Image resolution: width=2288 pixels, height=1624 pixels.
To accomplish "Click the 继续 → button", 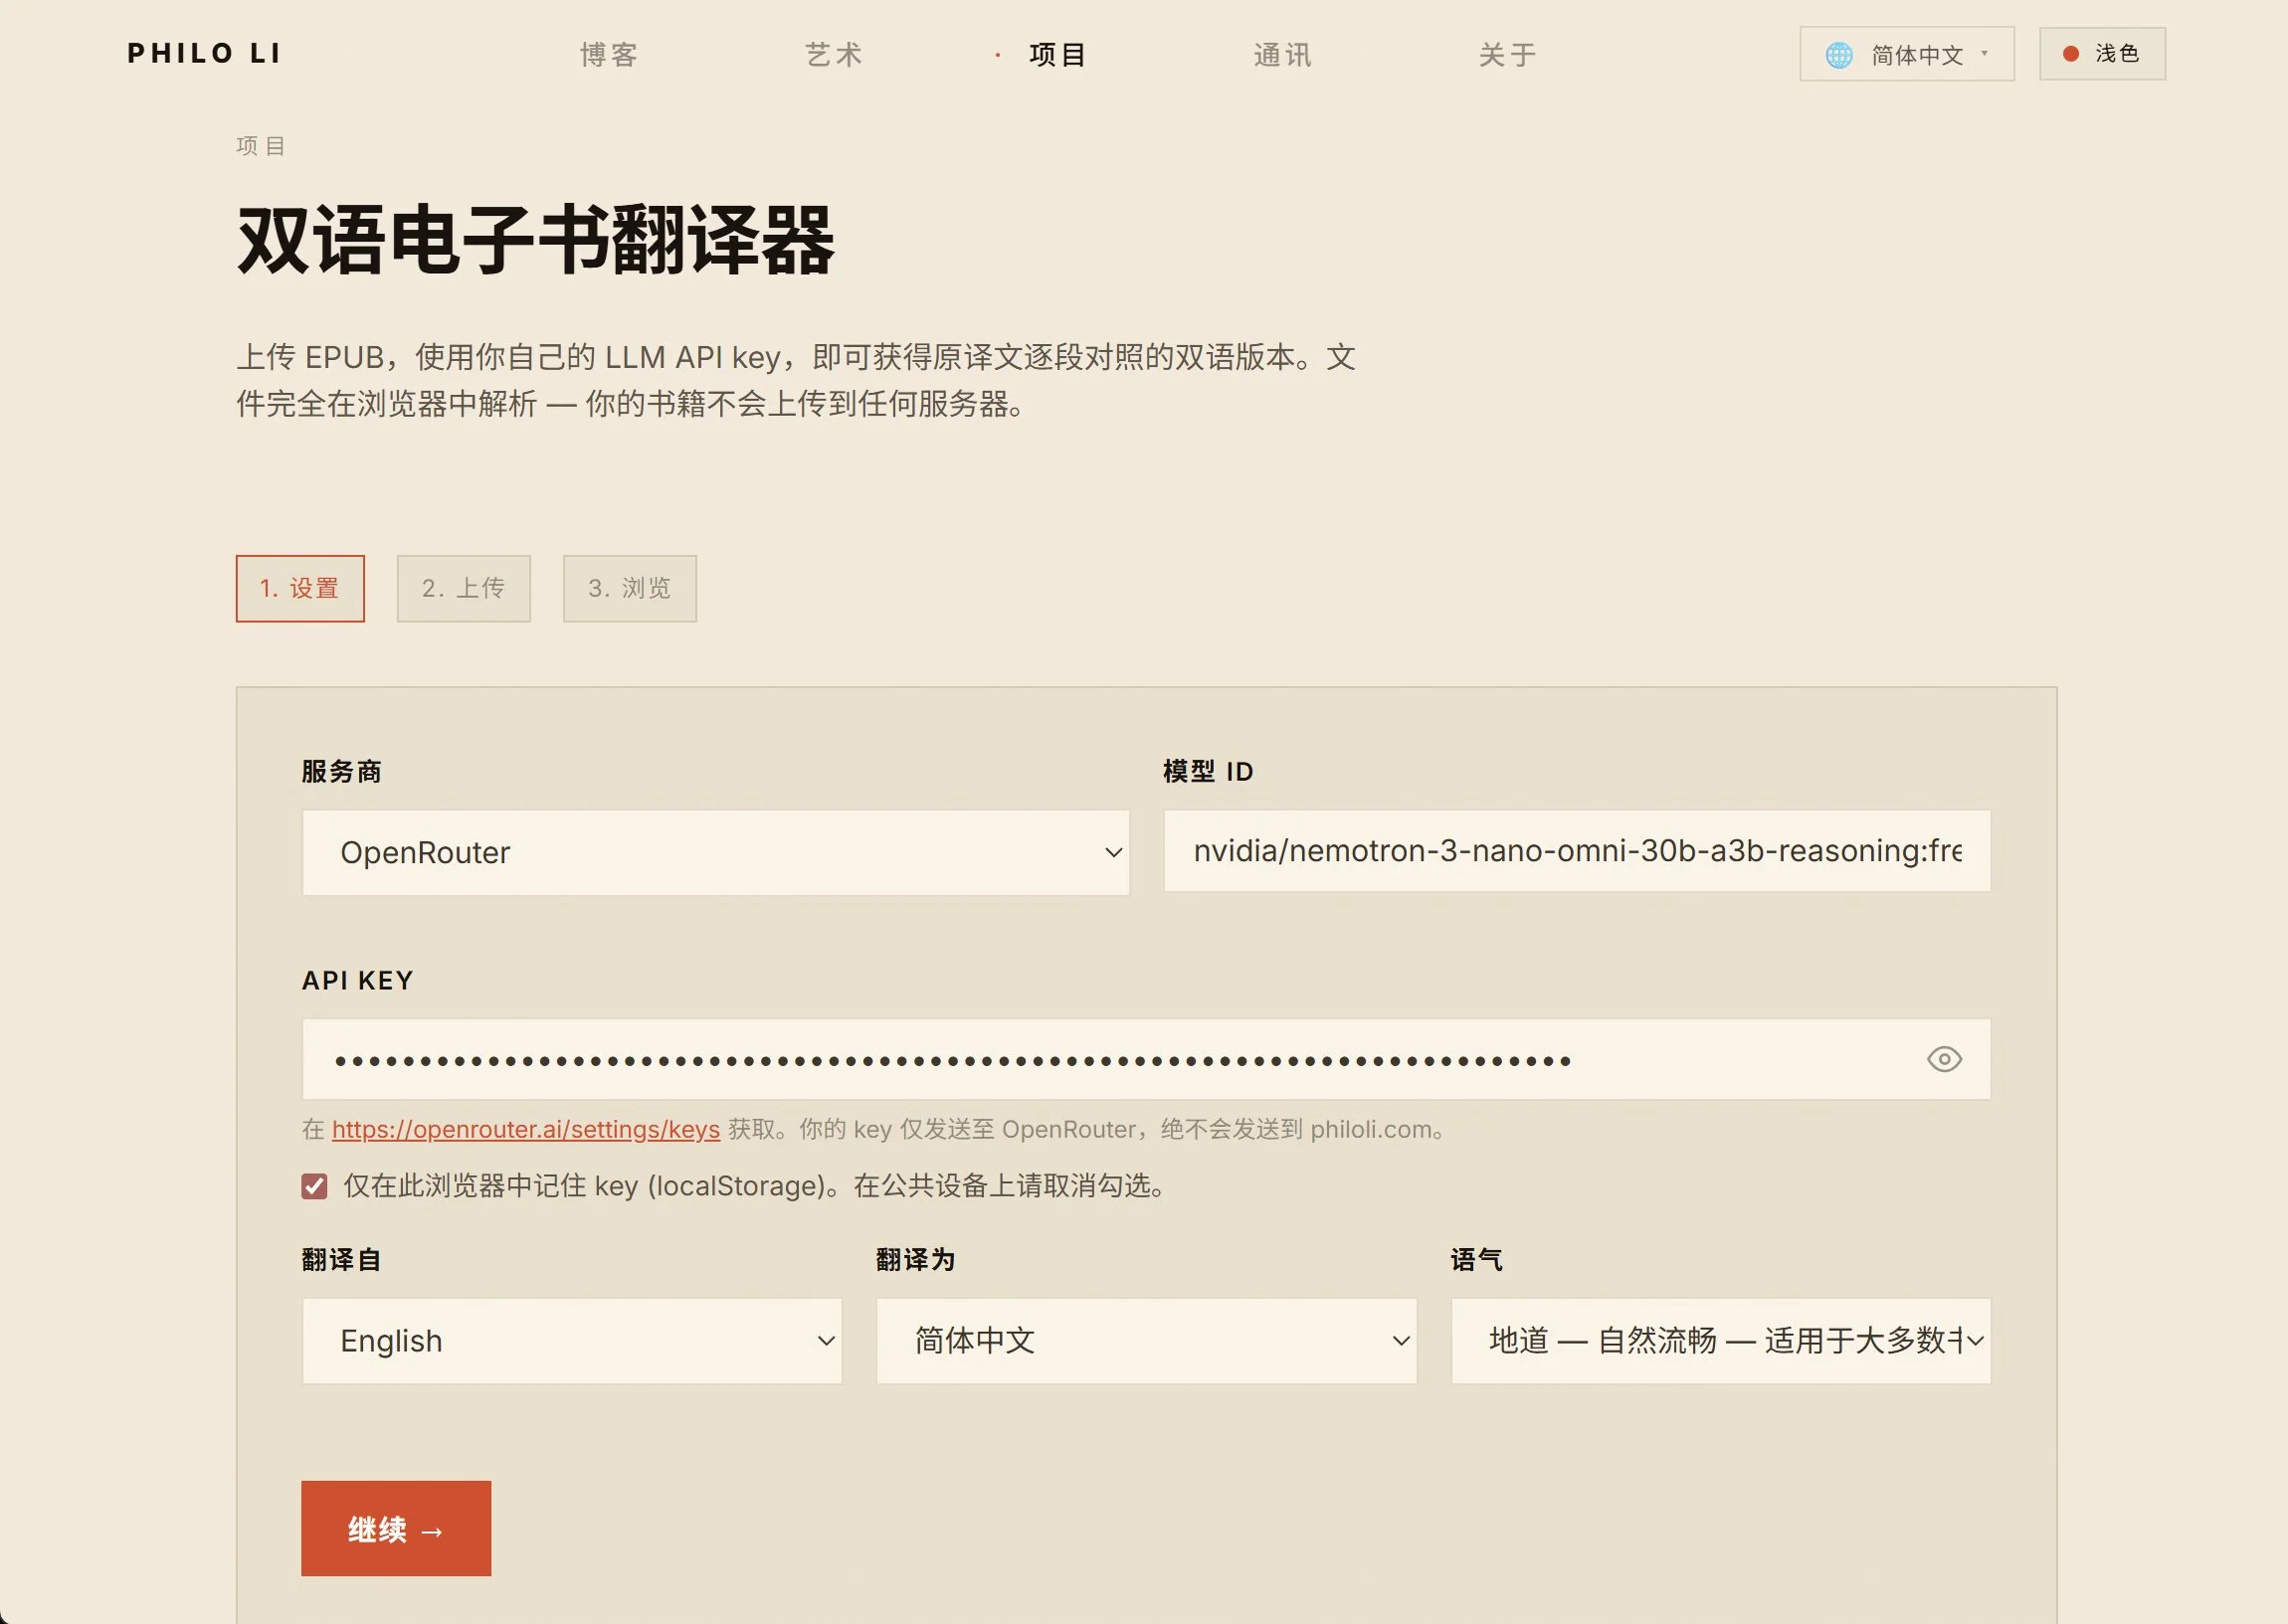I will tap(396, 1528).
